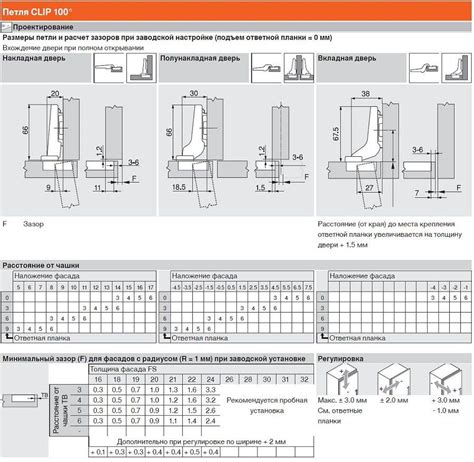Click the 2.4 value in the minimum gap table

(210, 421)
